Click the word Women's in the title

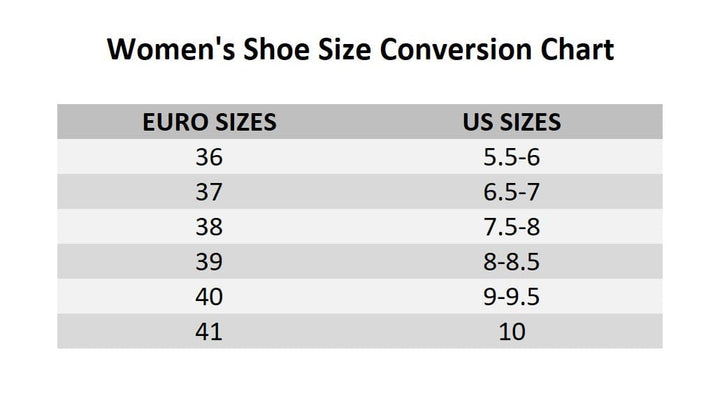click(171, 49)
